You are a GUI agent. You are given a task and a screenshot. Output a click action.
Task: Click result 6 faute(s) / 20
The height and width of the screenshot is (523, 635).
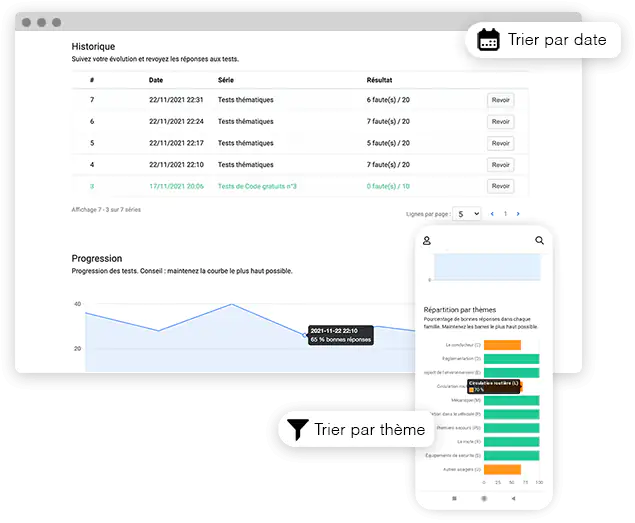388,100
